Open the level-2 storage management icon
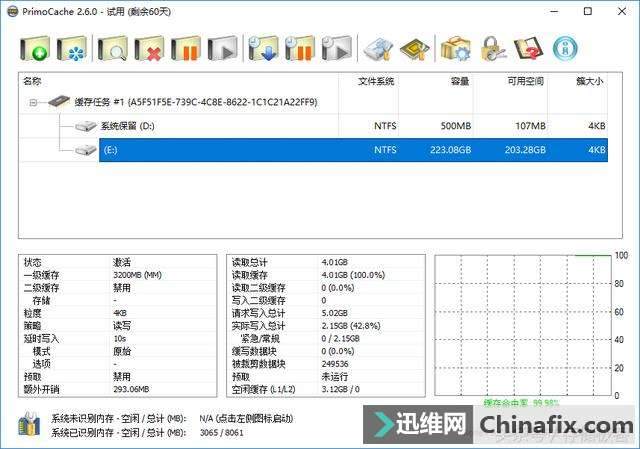Image resolution: width=640 pixels, height=449 pixels. (x=378, y=49)
